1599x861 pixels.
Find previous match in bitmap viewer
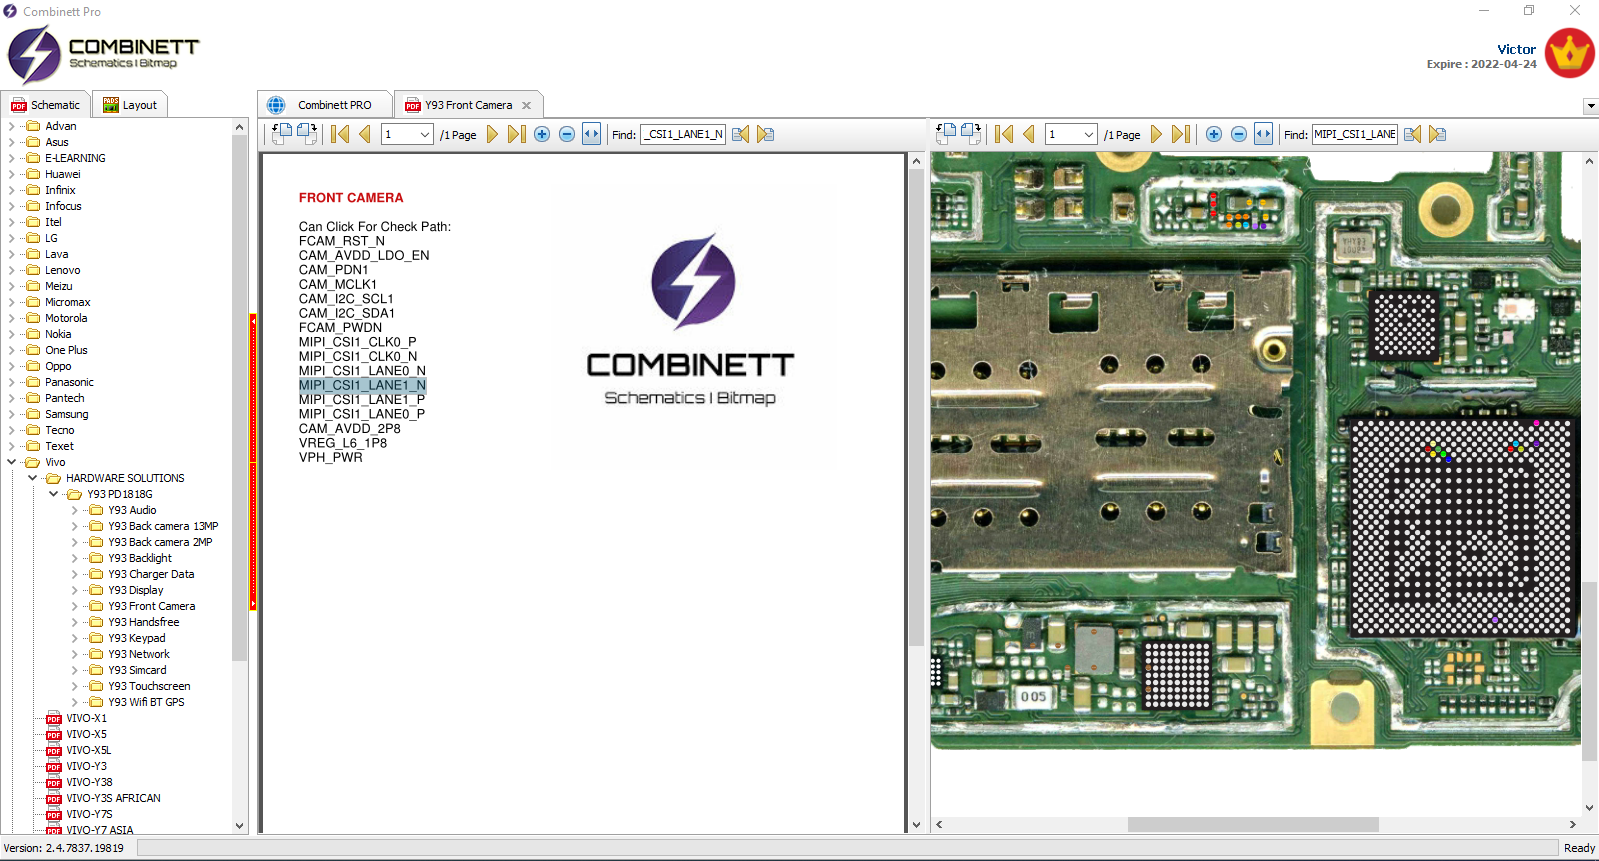pos(1412,134)
